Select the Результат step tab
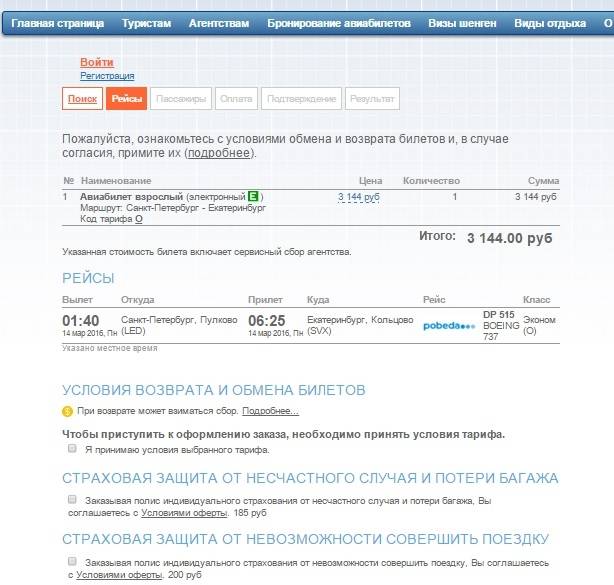Screen dimensions: 614x585 pos(372,99)
